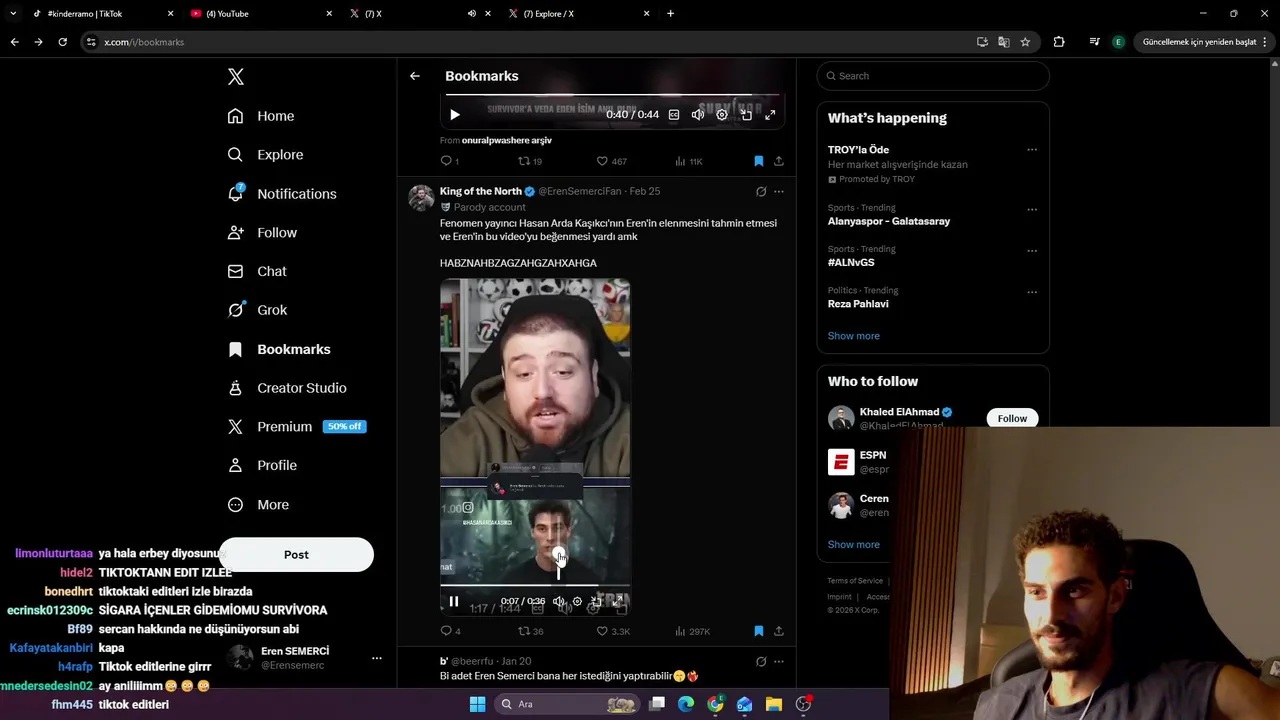Reply to the post with 1 comment
This screenshot has width=1280, height=720.
click(450, 161)
